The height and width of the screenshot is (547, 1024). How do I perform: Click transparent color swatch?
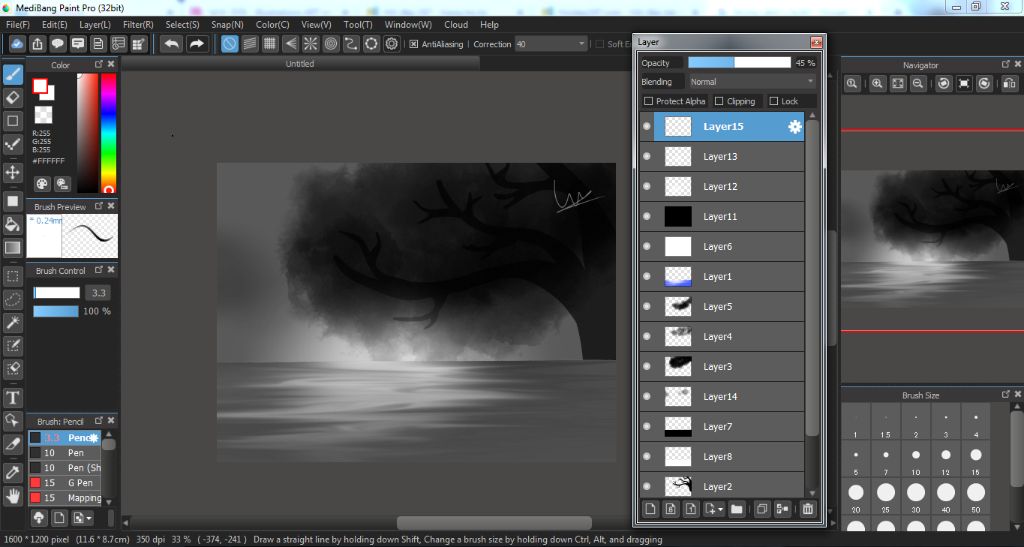(x=43, y=115)
